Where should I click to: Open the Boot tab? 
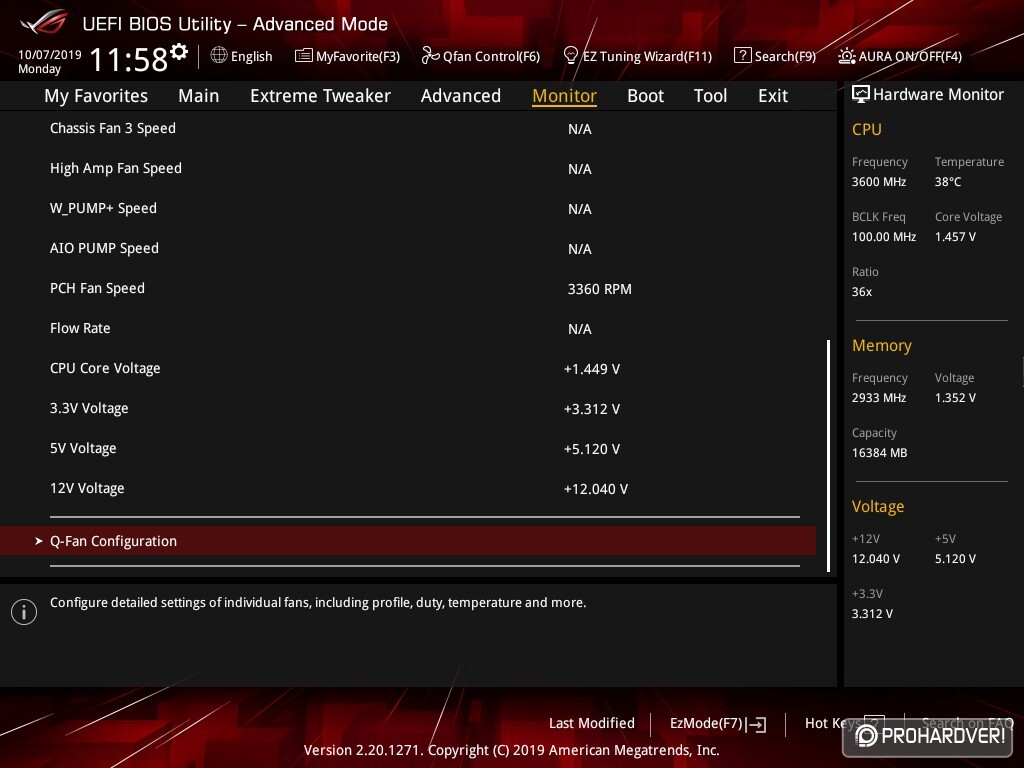[x=645, y=96]
